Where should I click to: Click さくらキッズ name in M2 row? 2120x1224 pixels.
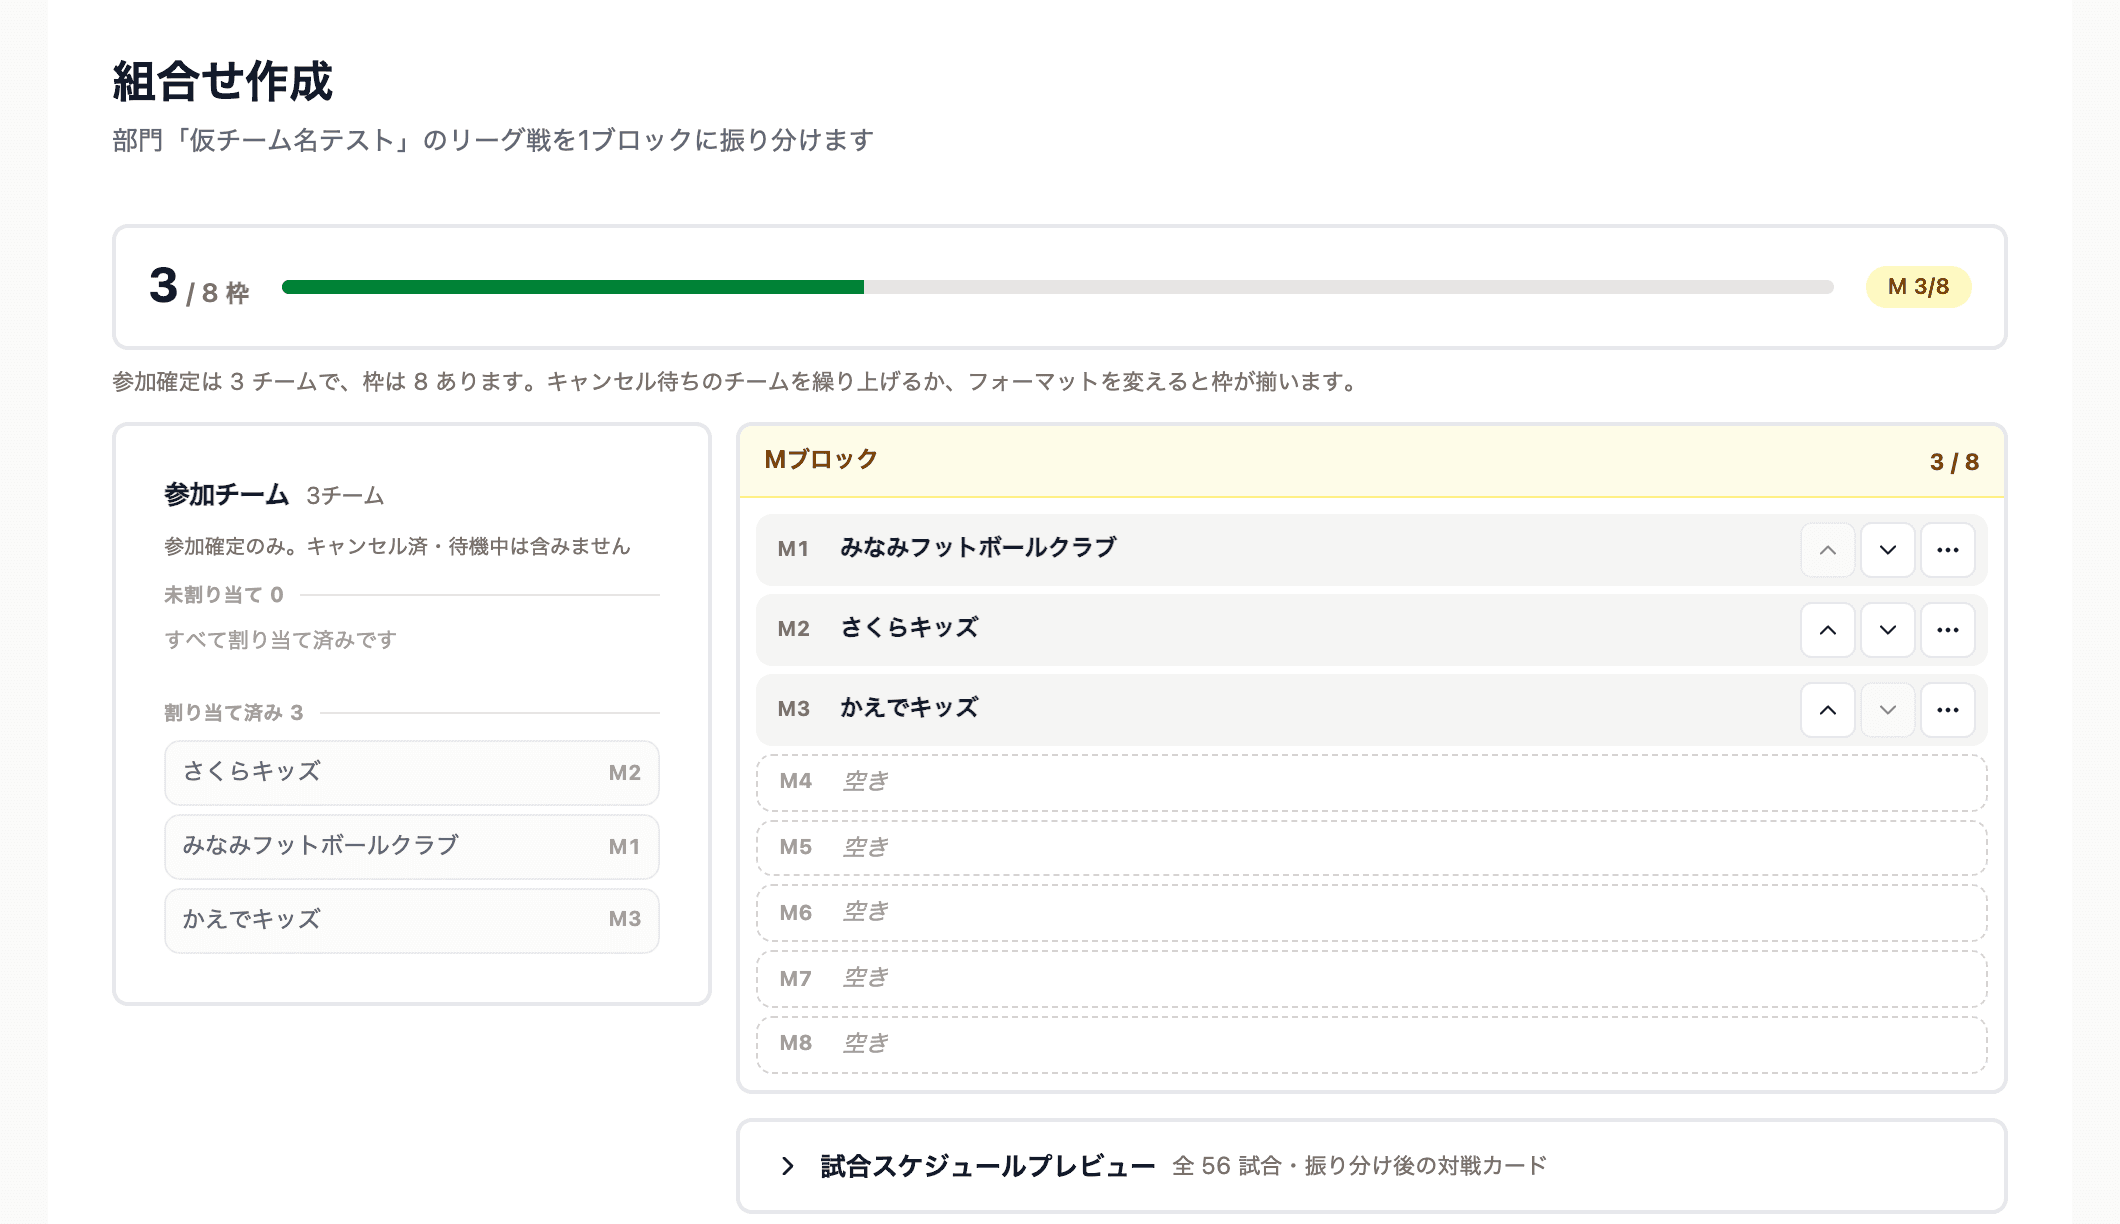(909, 628)
